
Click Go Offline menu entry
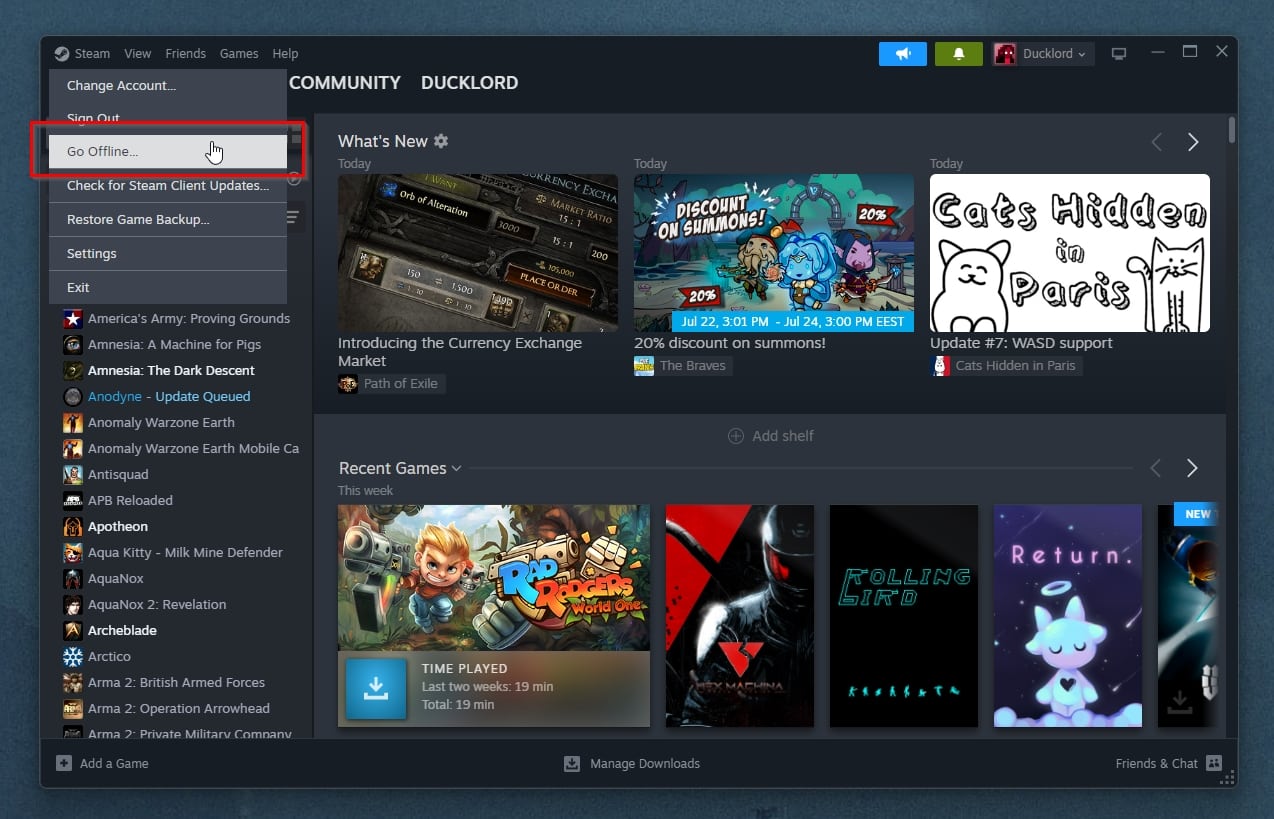coord(168,151)
